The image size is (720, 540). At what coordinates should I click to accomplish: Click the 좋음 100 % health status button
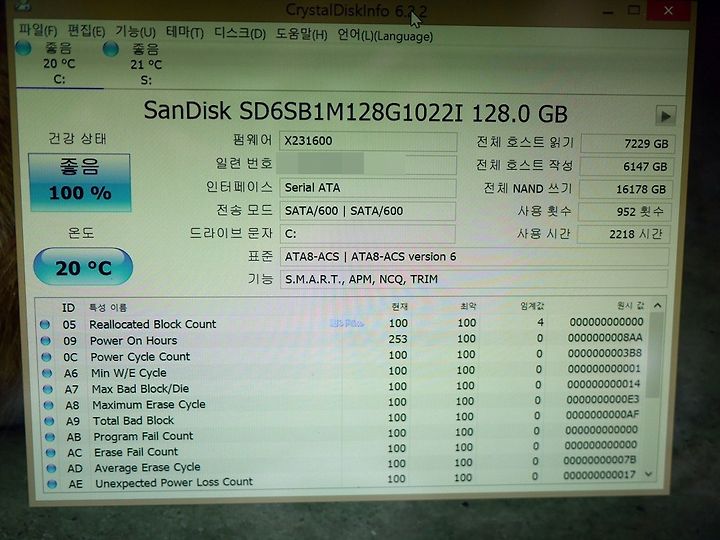[80, 182]
